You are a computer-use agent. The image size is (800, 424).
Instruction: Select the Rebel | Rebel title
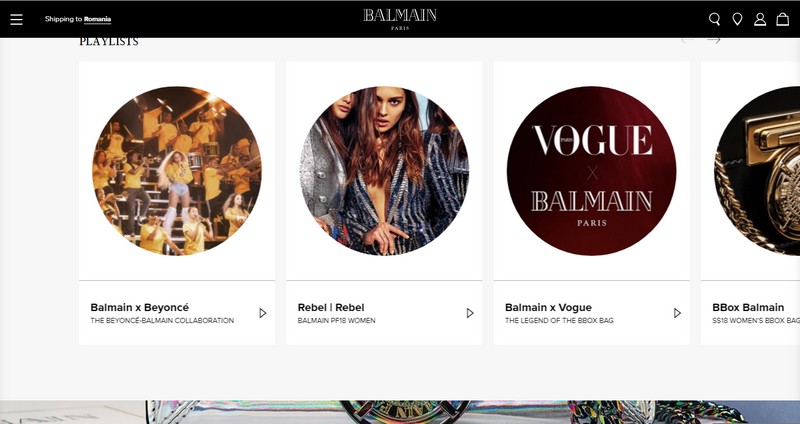point(331,308)
